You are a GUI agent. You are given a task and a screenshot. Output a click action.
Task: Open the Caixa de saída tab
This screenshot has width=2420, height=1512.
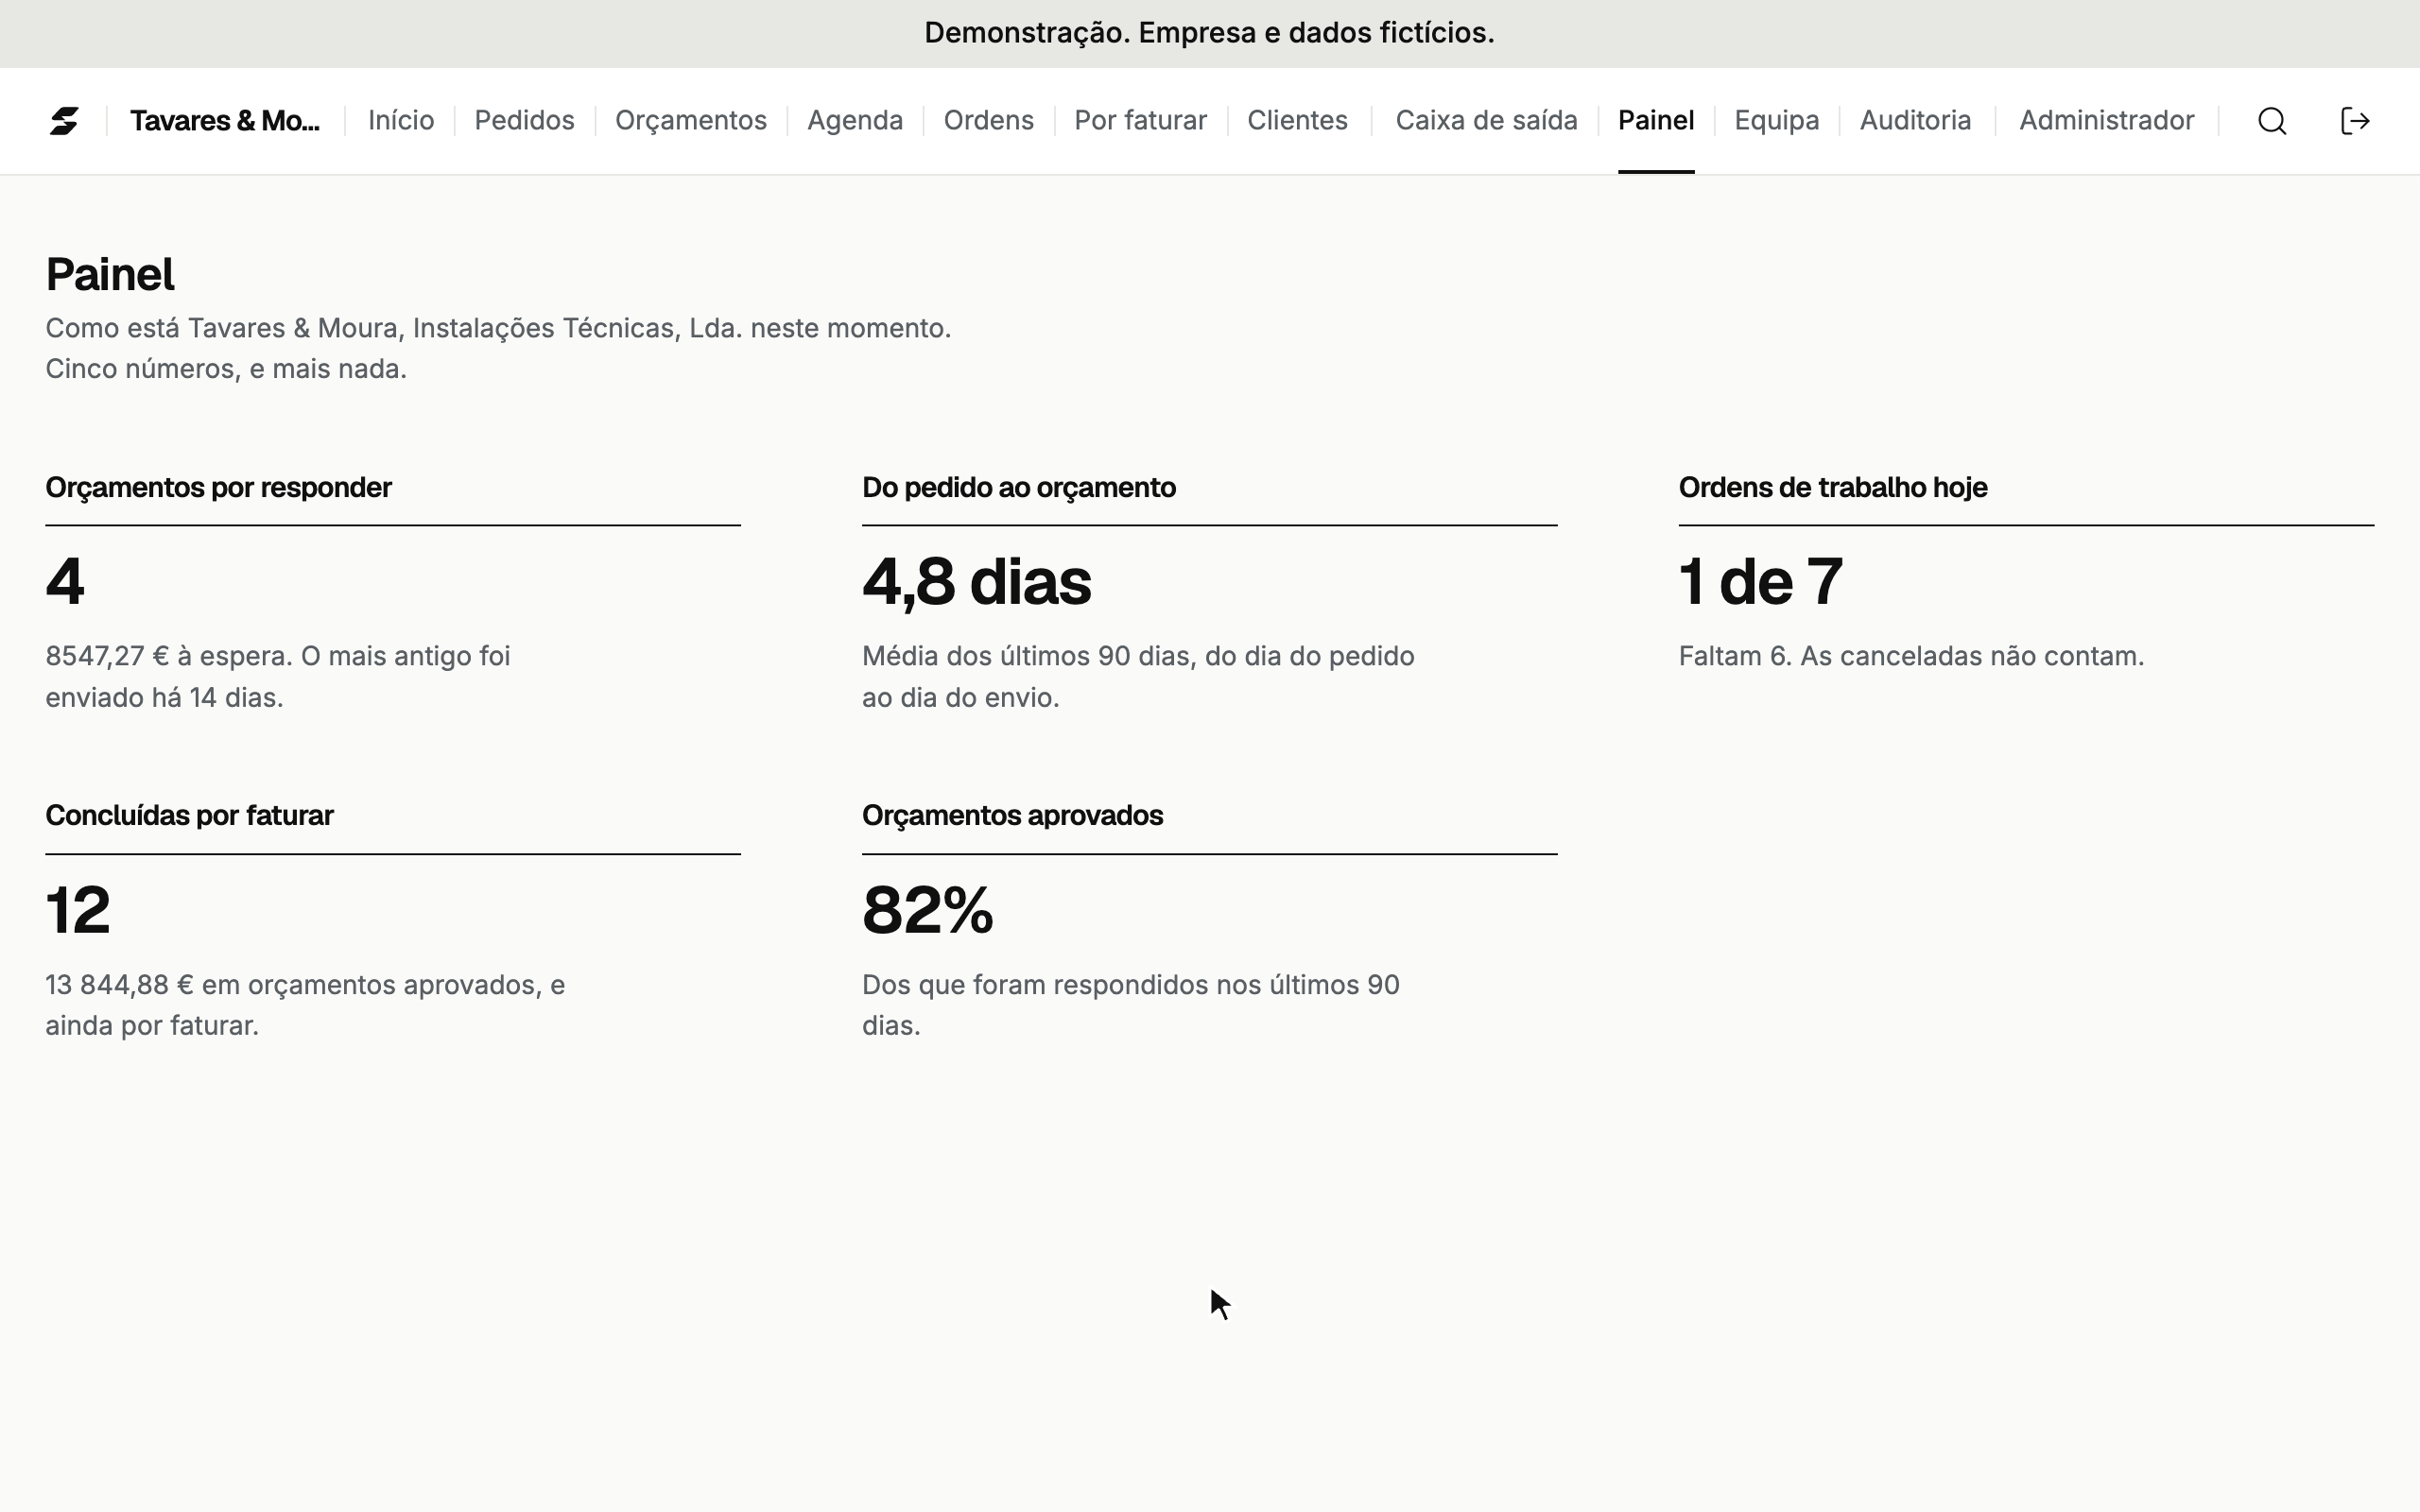[x=1486, y=121]
